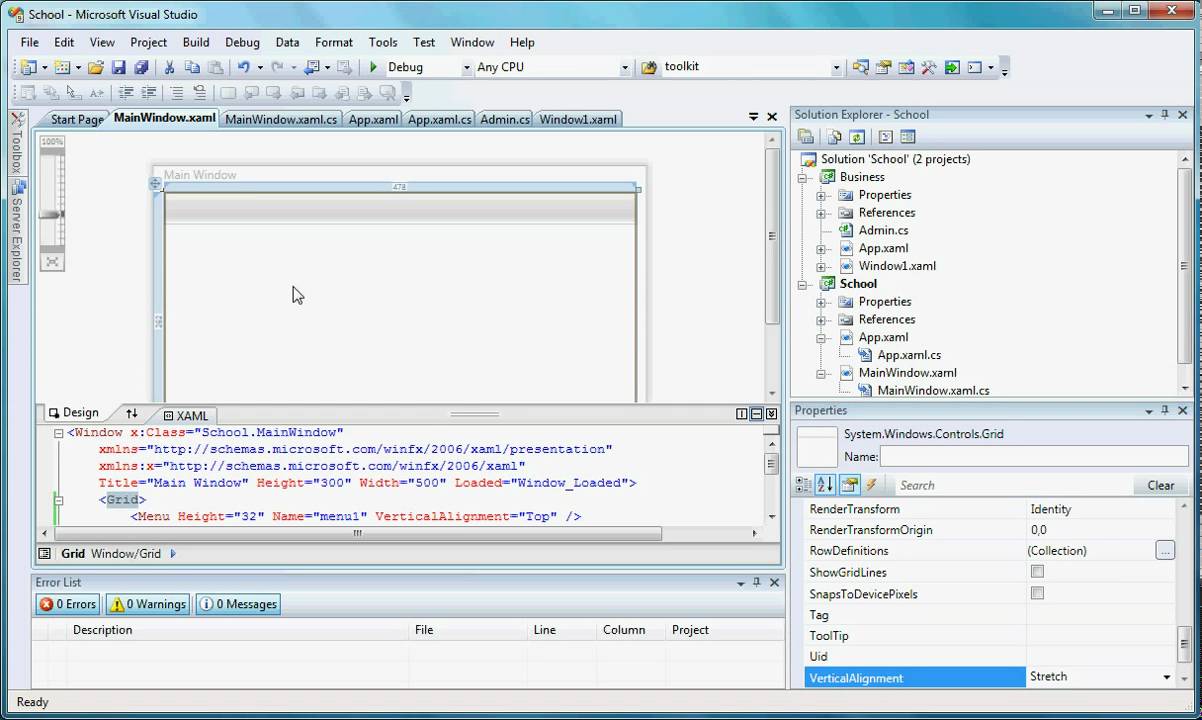Sort properties alphabetically with the AZ icon

pyautogui.click(x=825, y=485)
